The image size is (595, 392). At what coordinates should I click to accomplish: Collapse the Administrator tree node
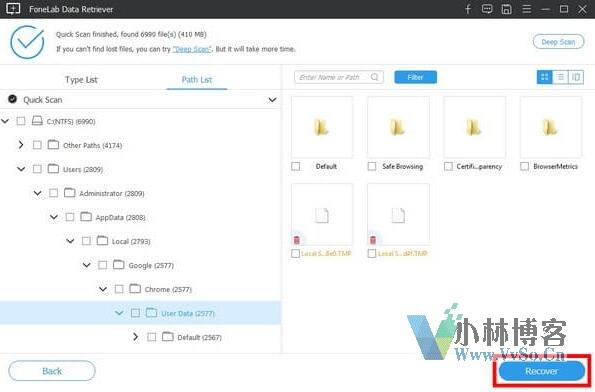pyautogui.click(x=38, y=193)
